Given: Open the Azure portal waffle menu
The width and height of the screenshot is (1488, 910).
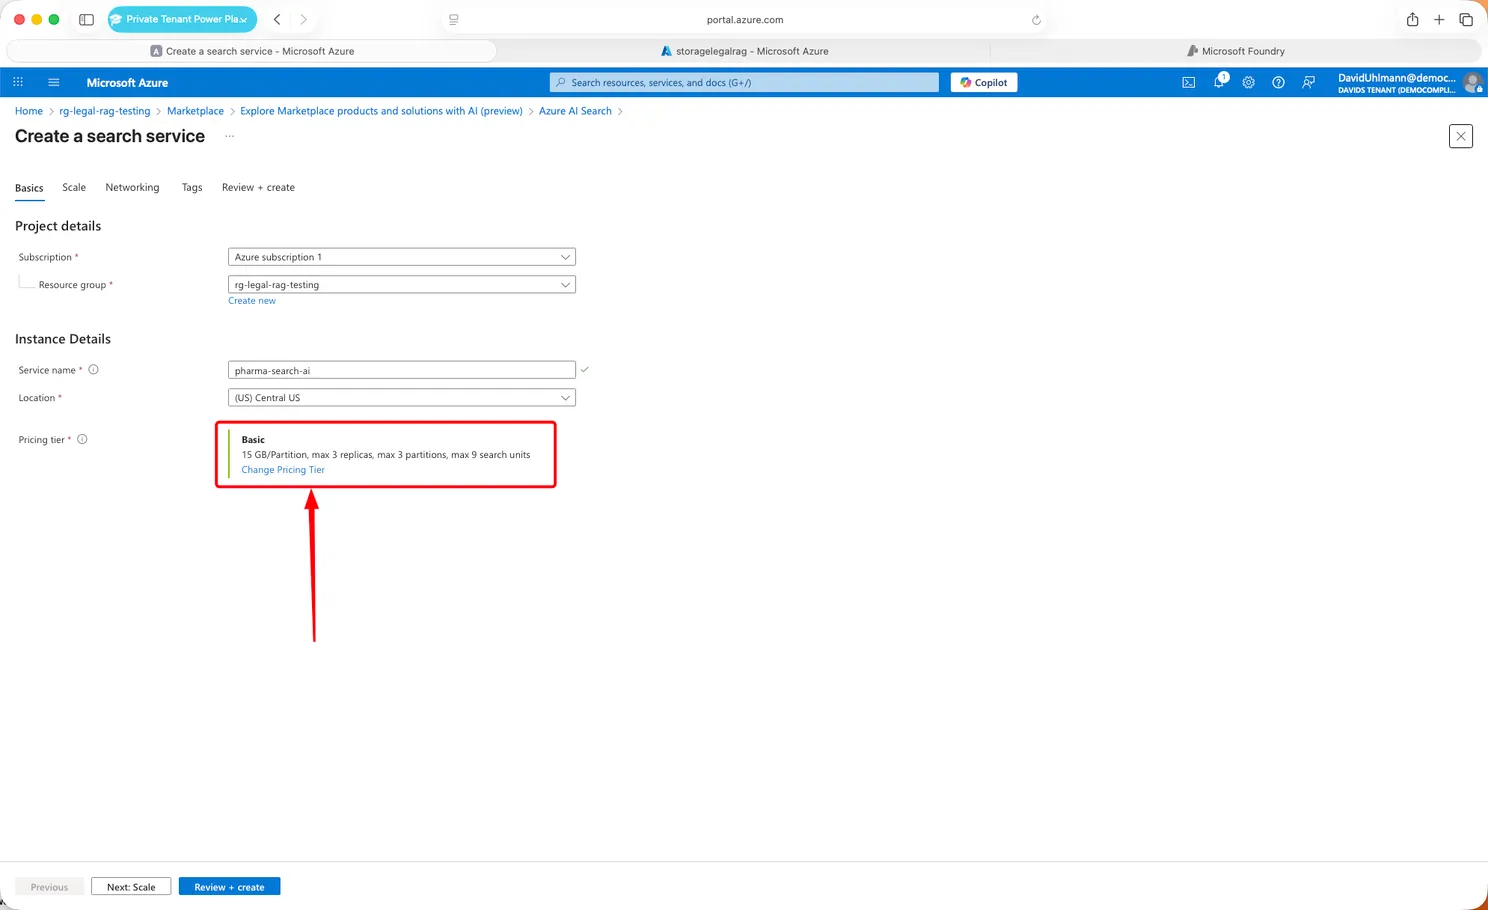Looking at the screenshot, I should click(x=18, y=82).
